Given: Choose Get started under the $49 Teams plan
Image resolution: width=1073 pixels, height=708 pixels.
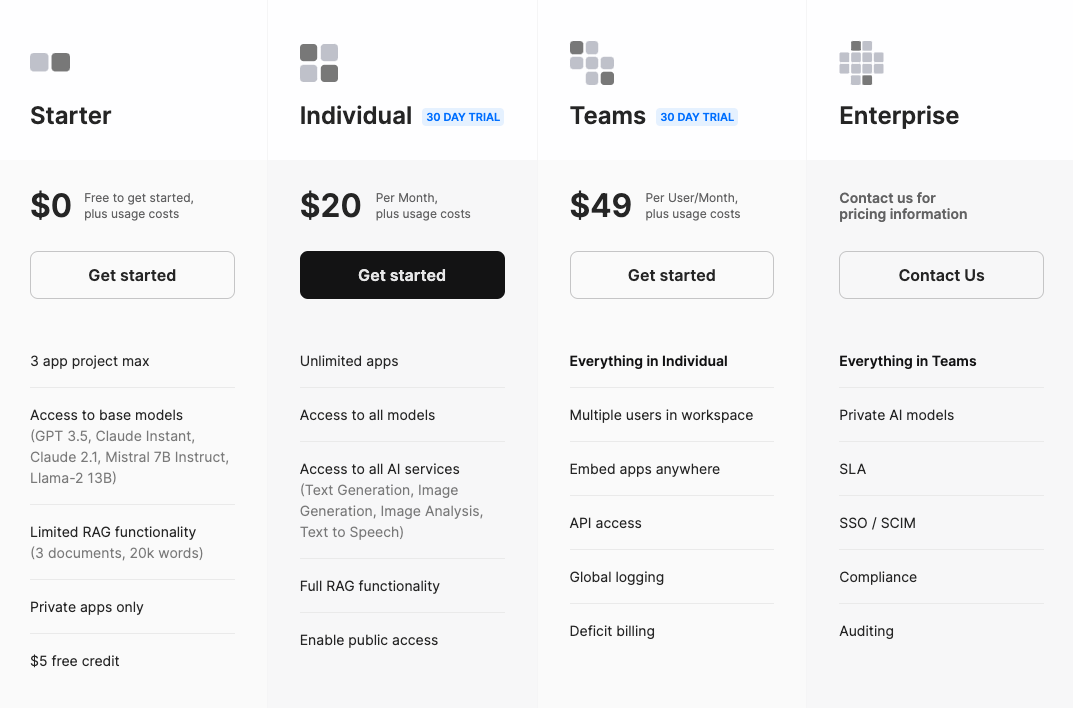Looking at the screenshot, I should (671, 275).
